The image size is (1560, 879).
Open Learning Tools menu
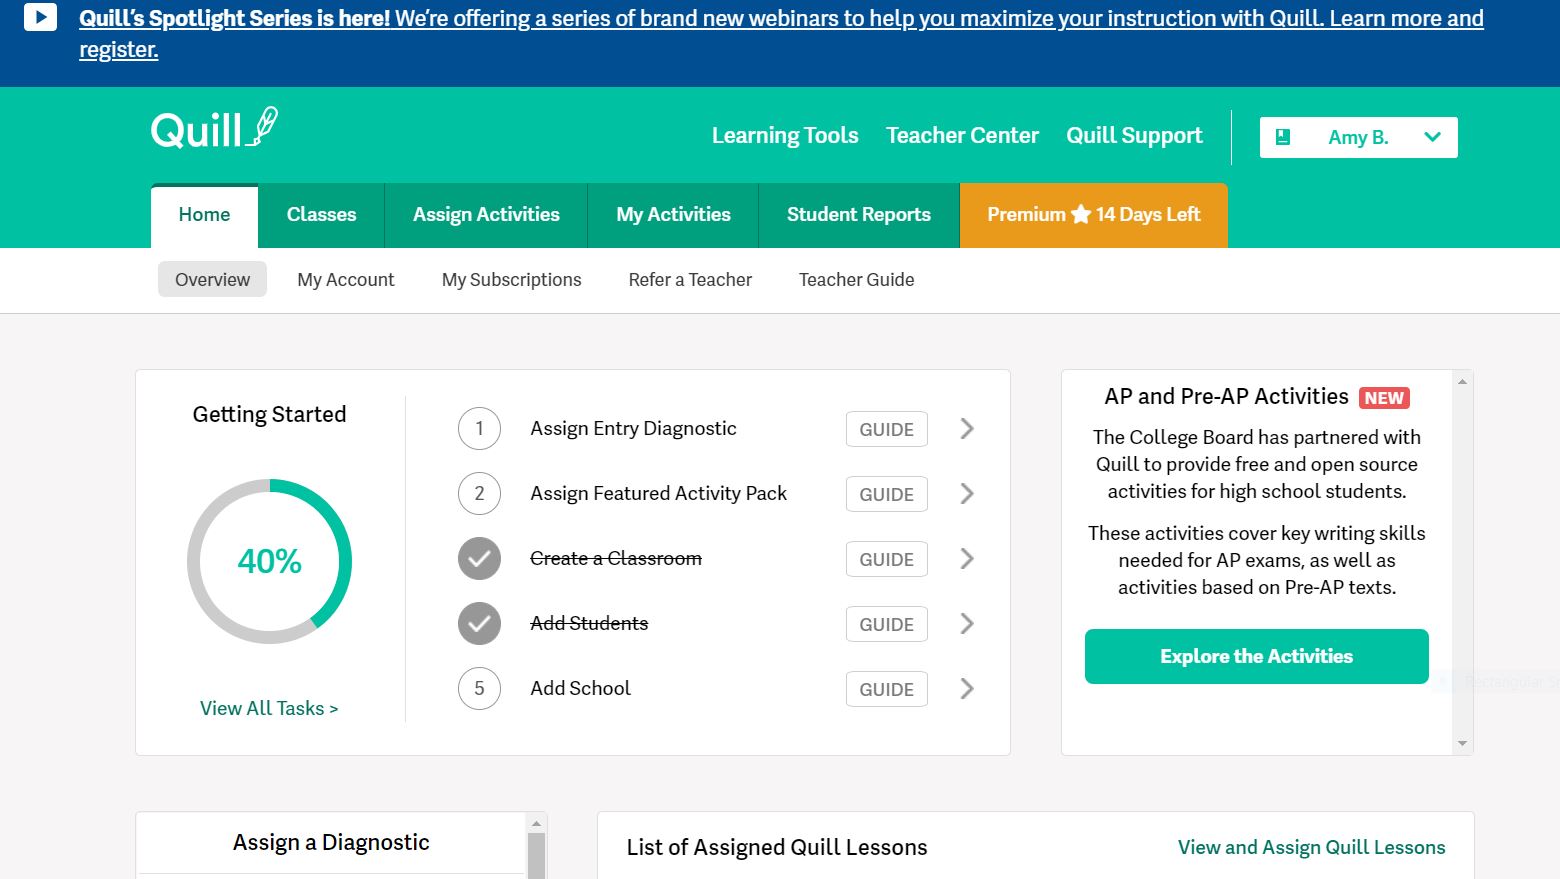[x=785, y=136]
